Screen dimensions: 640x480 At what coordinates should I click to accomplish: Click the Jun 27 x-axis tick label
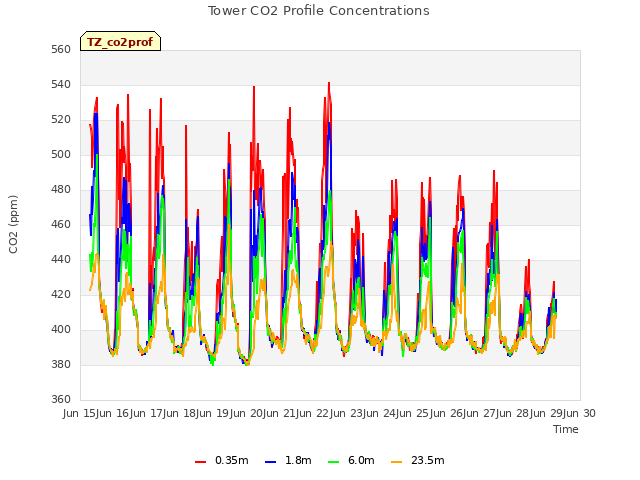tap(480, 413)
